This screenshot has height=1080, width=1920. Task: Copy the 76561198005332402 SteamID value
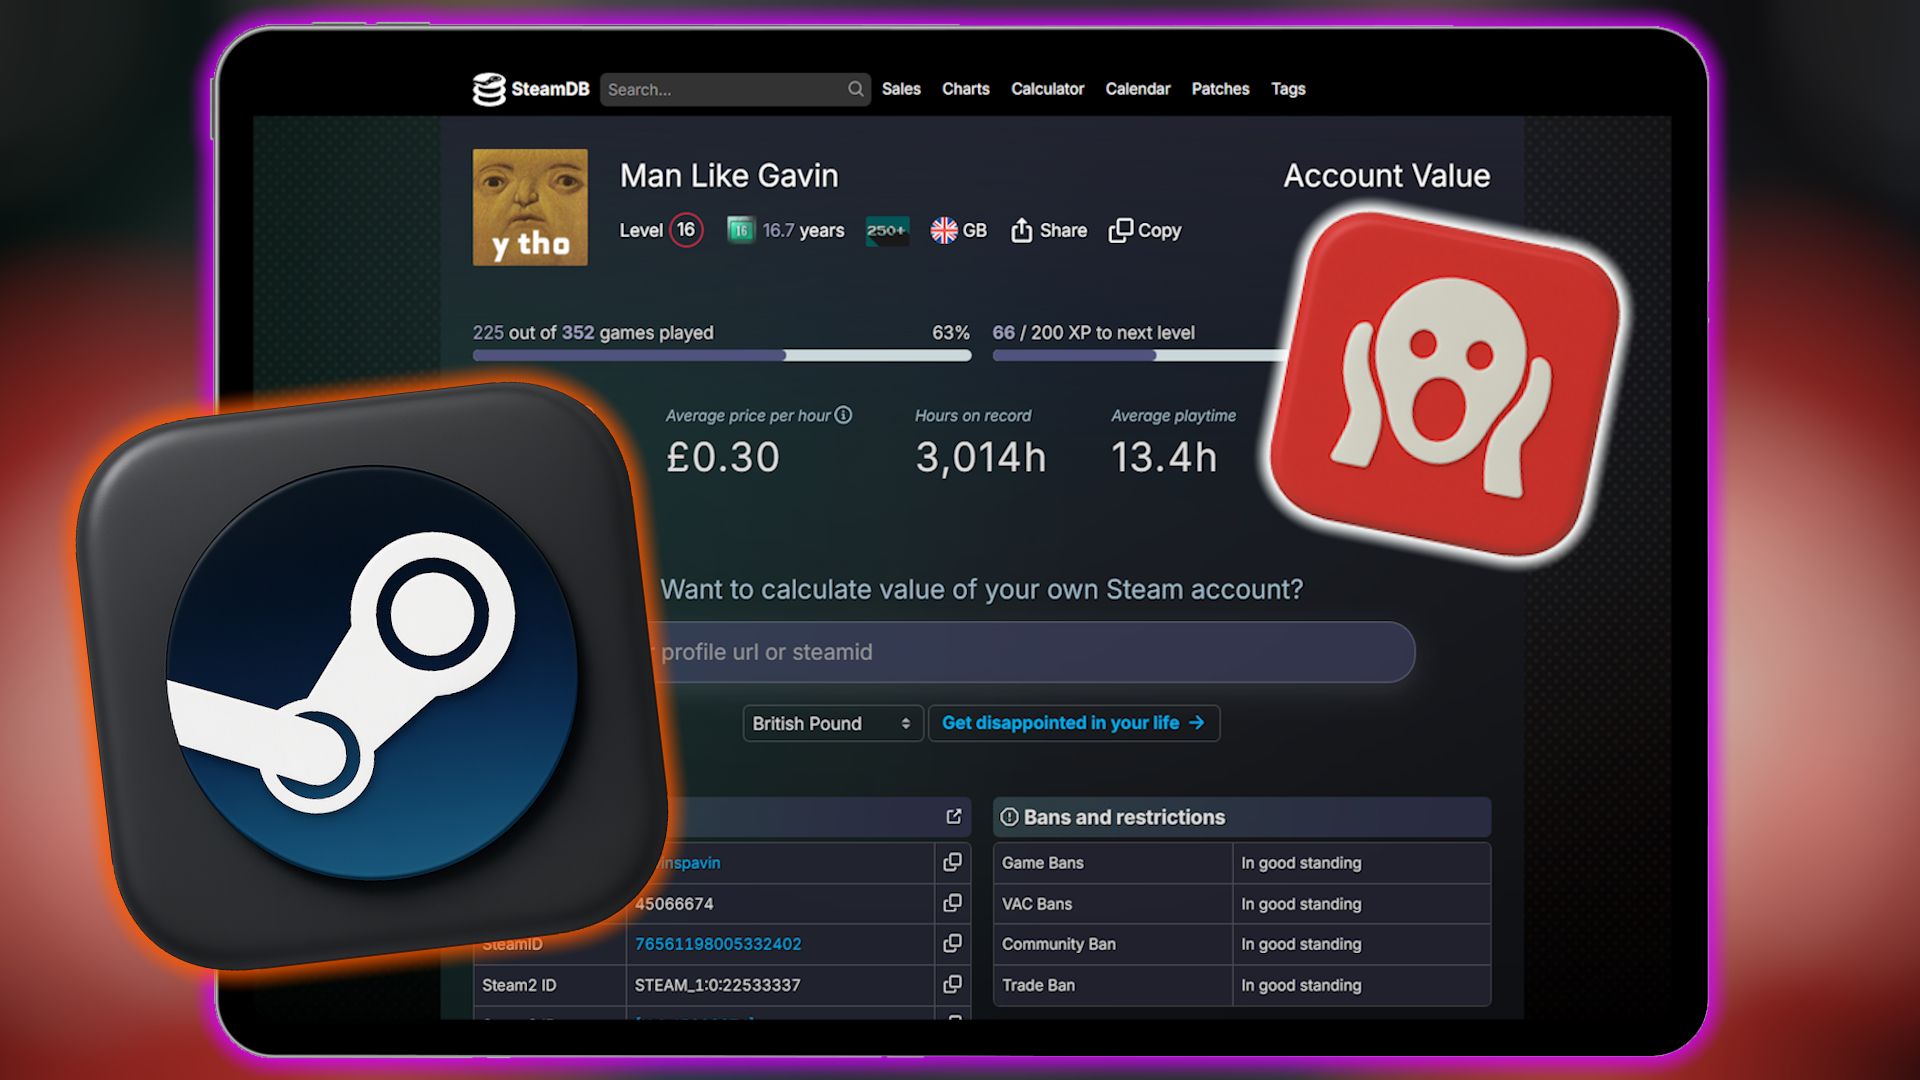(x=952, y=943)
